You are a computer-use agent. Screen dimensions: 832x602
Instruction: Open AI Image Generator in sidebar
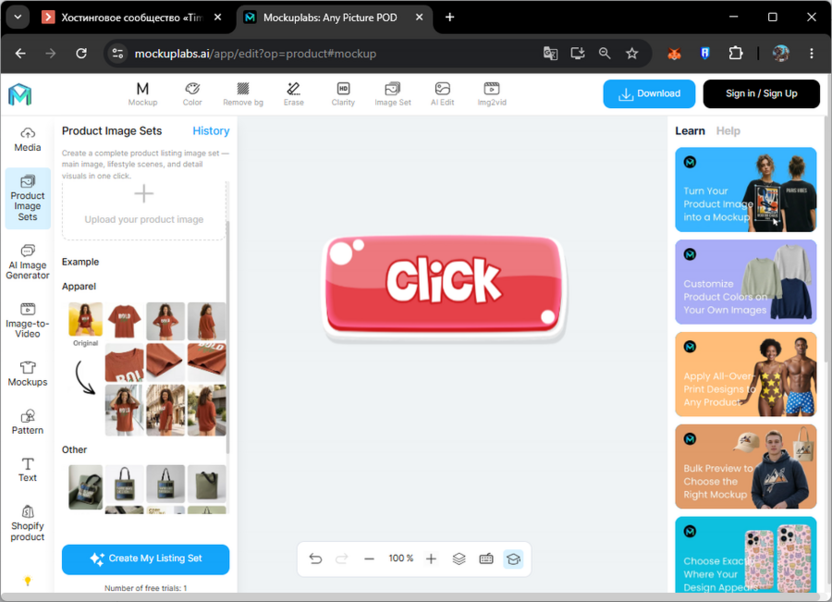click(x=28, y=262)
